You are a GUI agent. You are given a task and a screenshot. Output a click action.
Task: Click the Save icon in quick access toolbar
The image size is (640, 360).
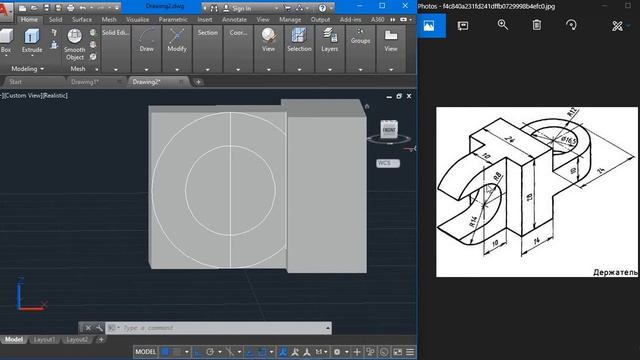pyautogui.click(x=46, y=8)
